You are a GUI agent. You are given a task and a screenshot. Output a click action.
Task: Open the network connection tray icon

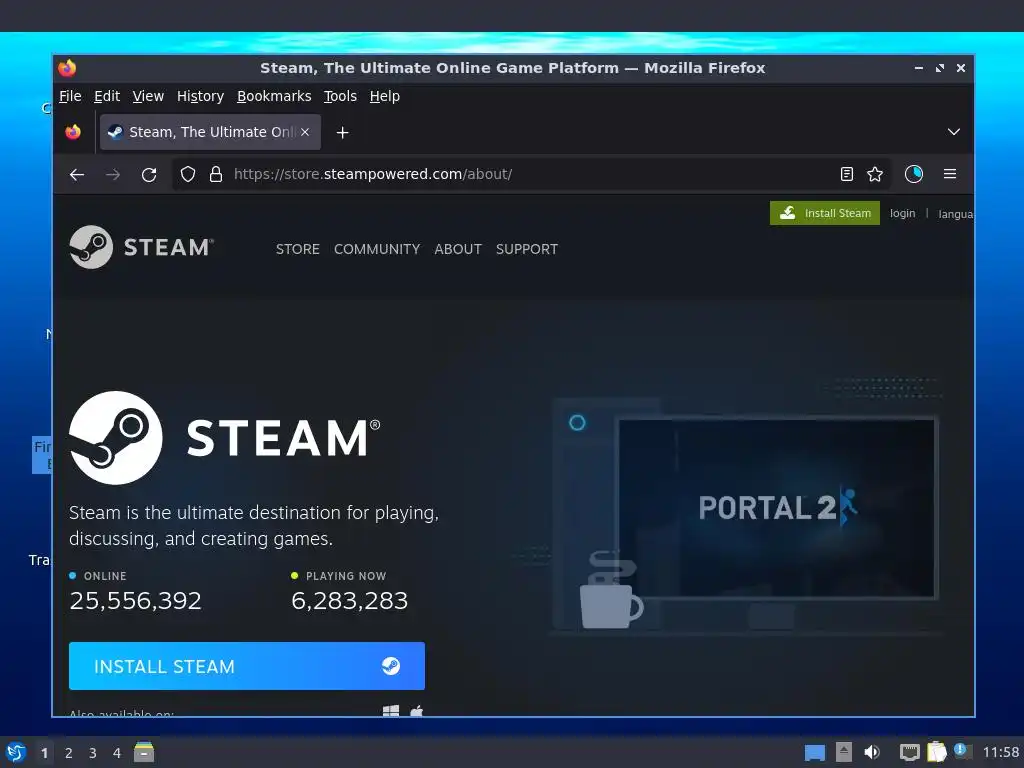click(909, 752)
